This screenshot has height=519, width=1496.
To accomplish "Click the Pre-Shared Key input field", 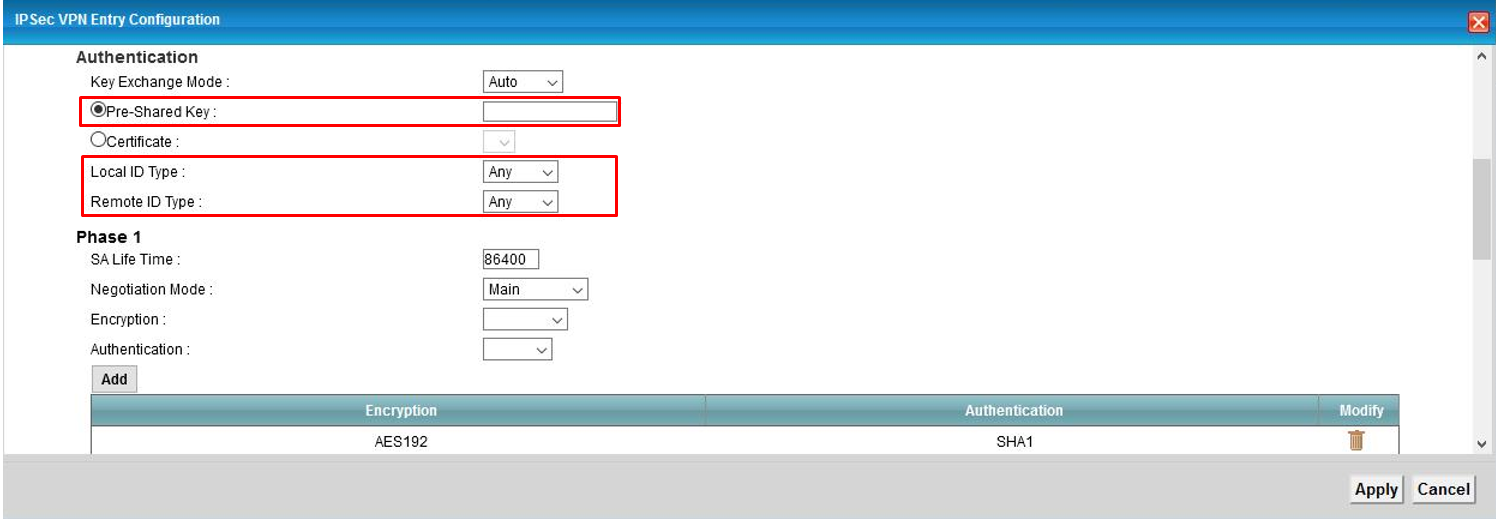I will (550, 111).
